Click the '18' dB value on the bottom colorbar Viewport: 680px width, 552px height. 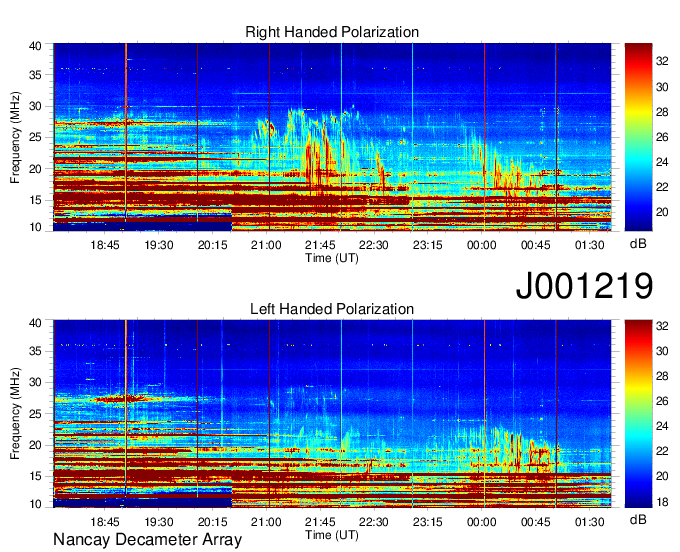point(662,502)
